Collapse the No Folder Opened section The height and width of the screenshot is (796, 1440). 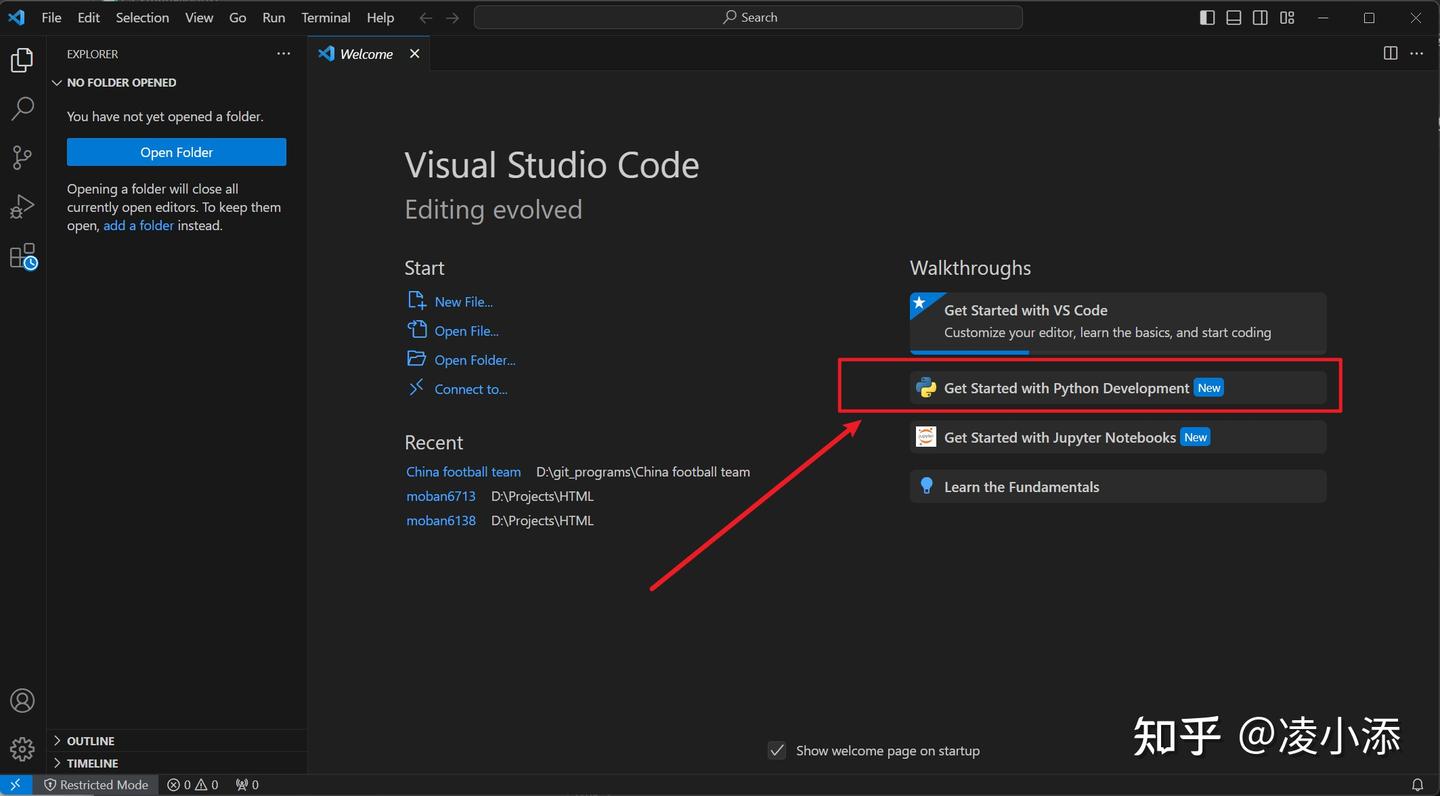coord(120,83)
